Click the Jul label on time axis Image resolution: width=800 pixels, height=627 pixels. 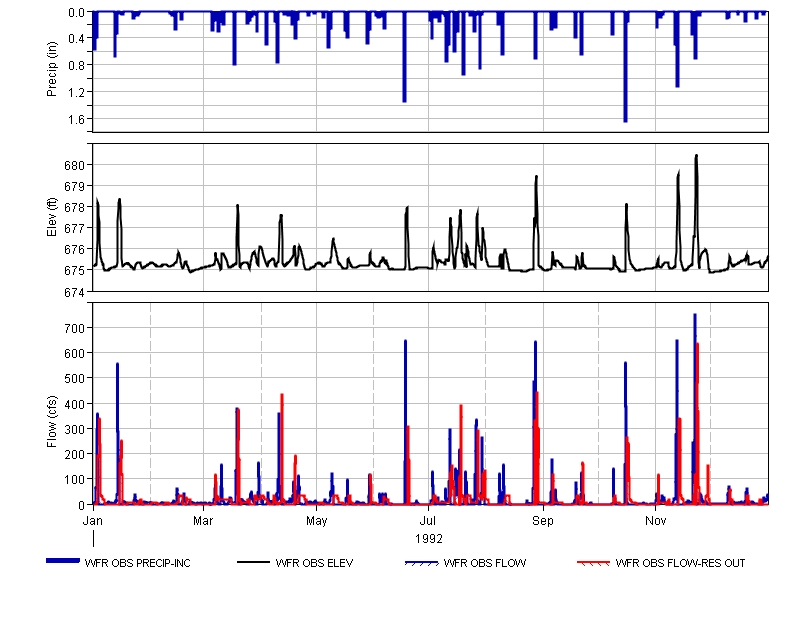(x=428, y=521)
